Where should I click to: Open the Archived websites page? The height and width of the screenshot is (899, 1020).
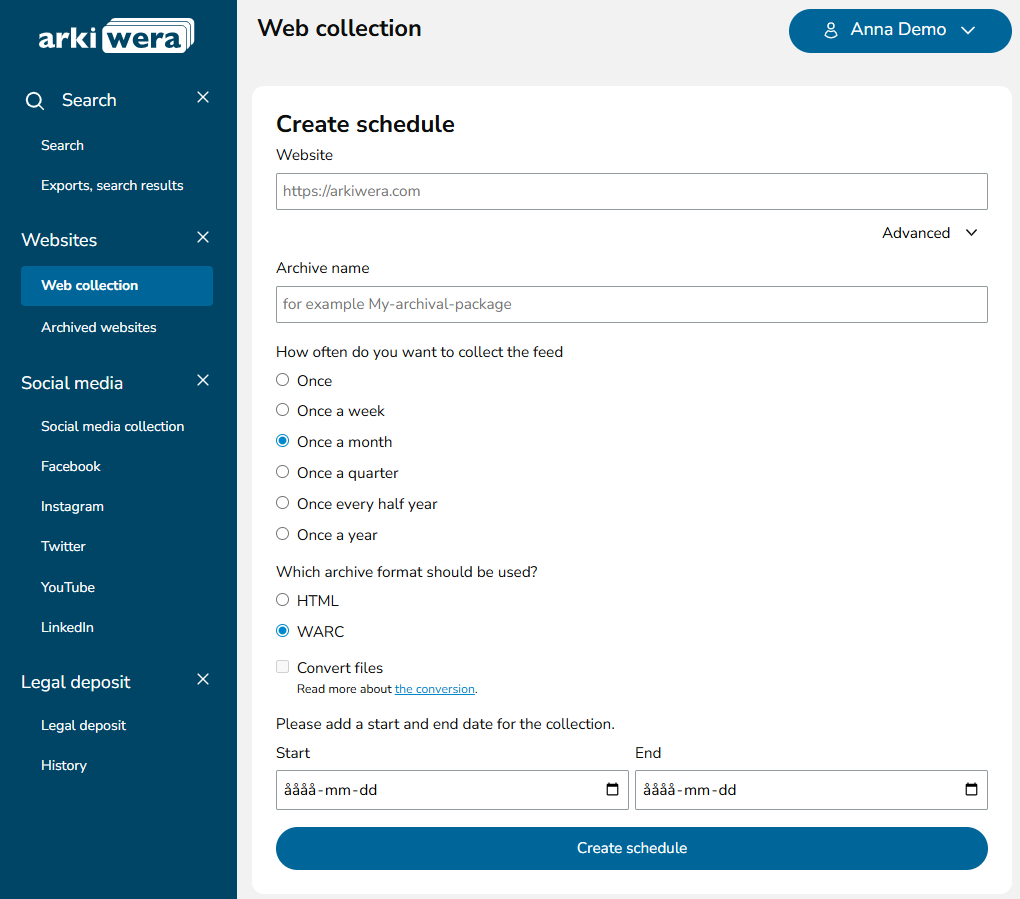[98, 327]
